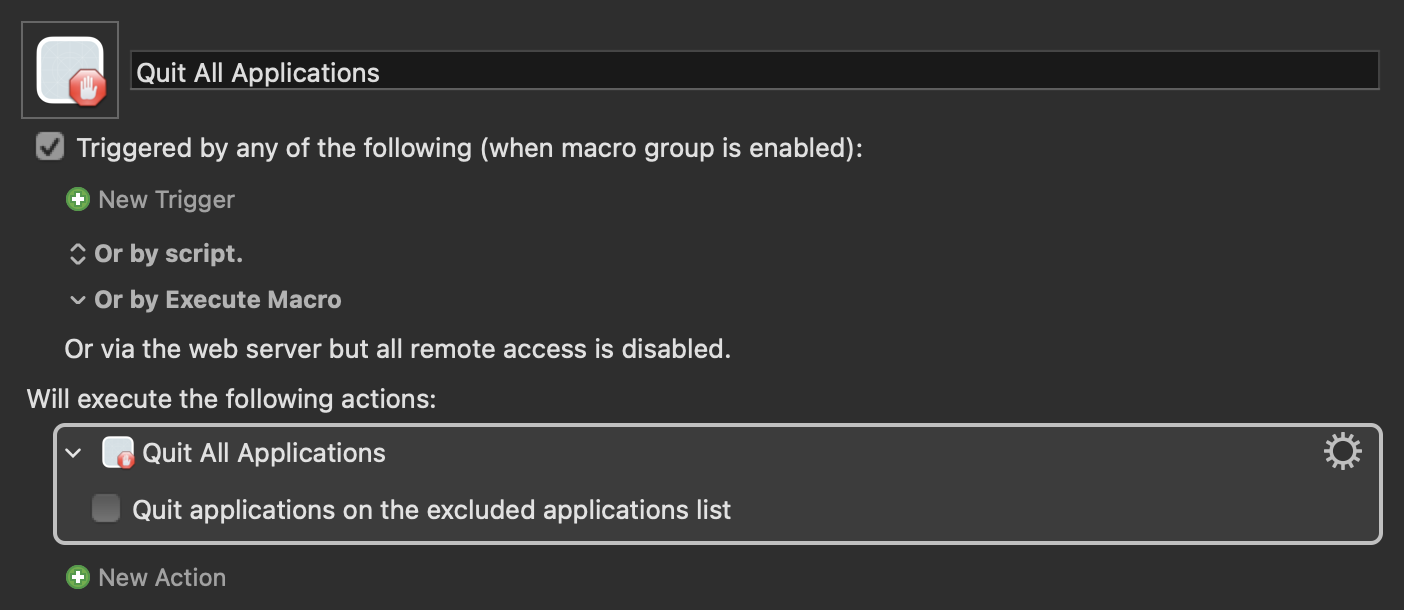Enable Quit applications on the excluded applications list

(106, 509)
